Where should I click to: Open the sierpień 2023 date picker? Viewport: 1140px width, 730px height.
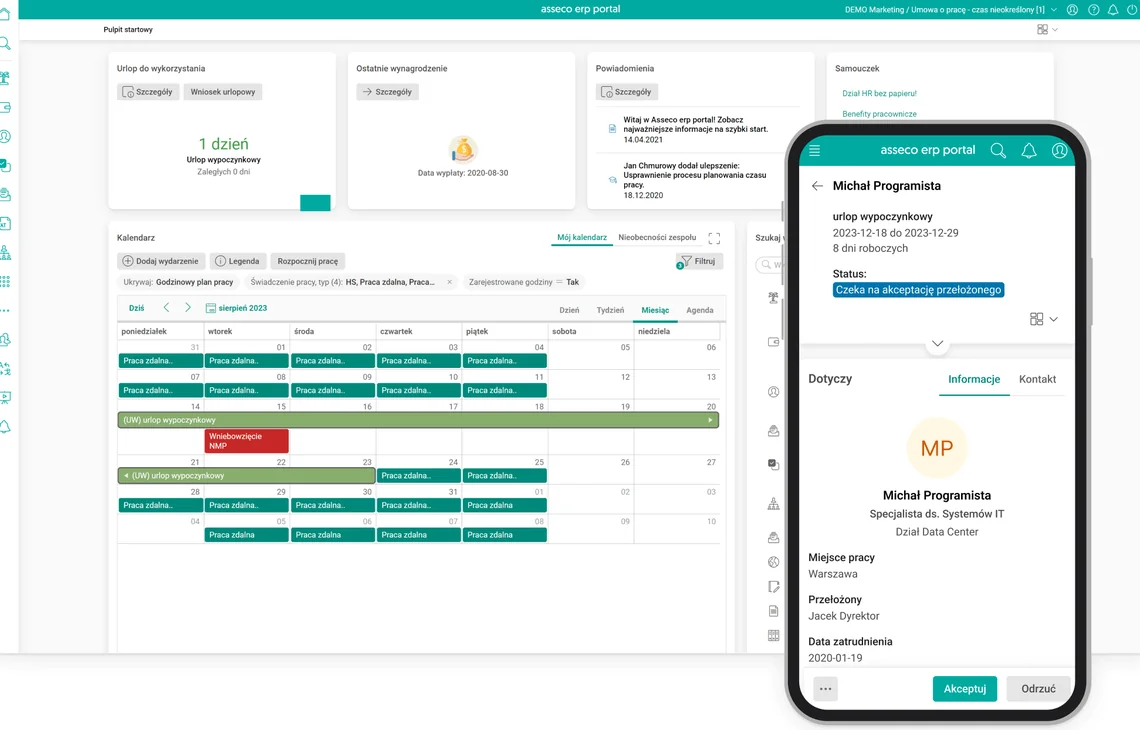(x=236, y=308)
